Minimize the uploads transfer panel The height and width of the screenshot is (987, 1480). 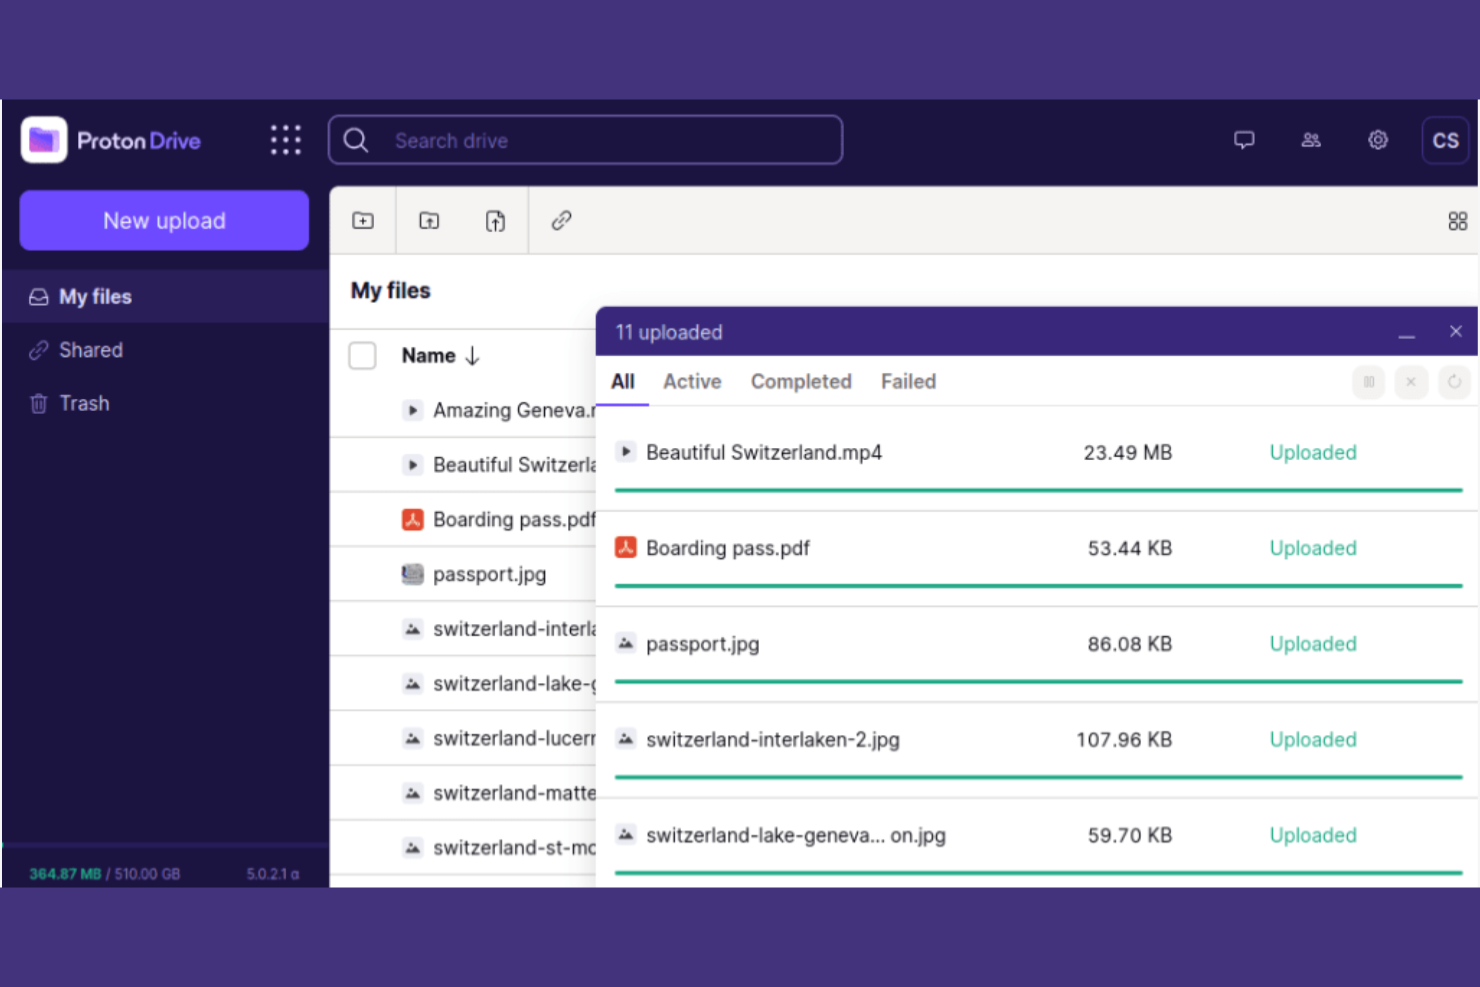(1408, 332)
